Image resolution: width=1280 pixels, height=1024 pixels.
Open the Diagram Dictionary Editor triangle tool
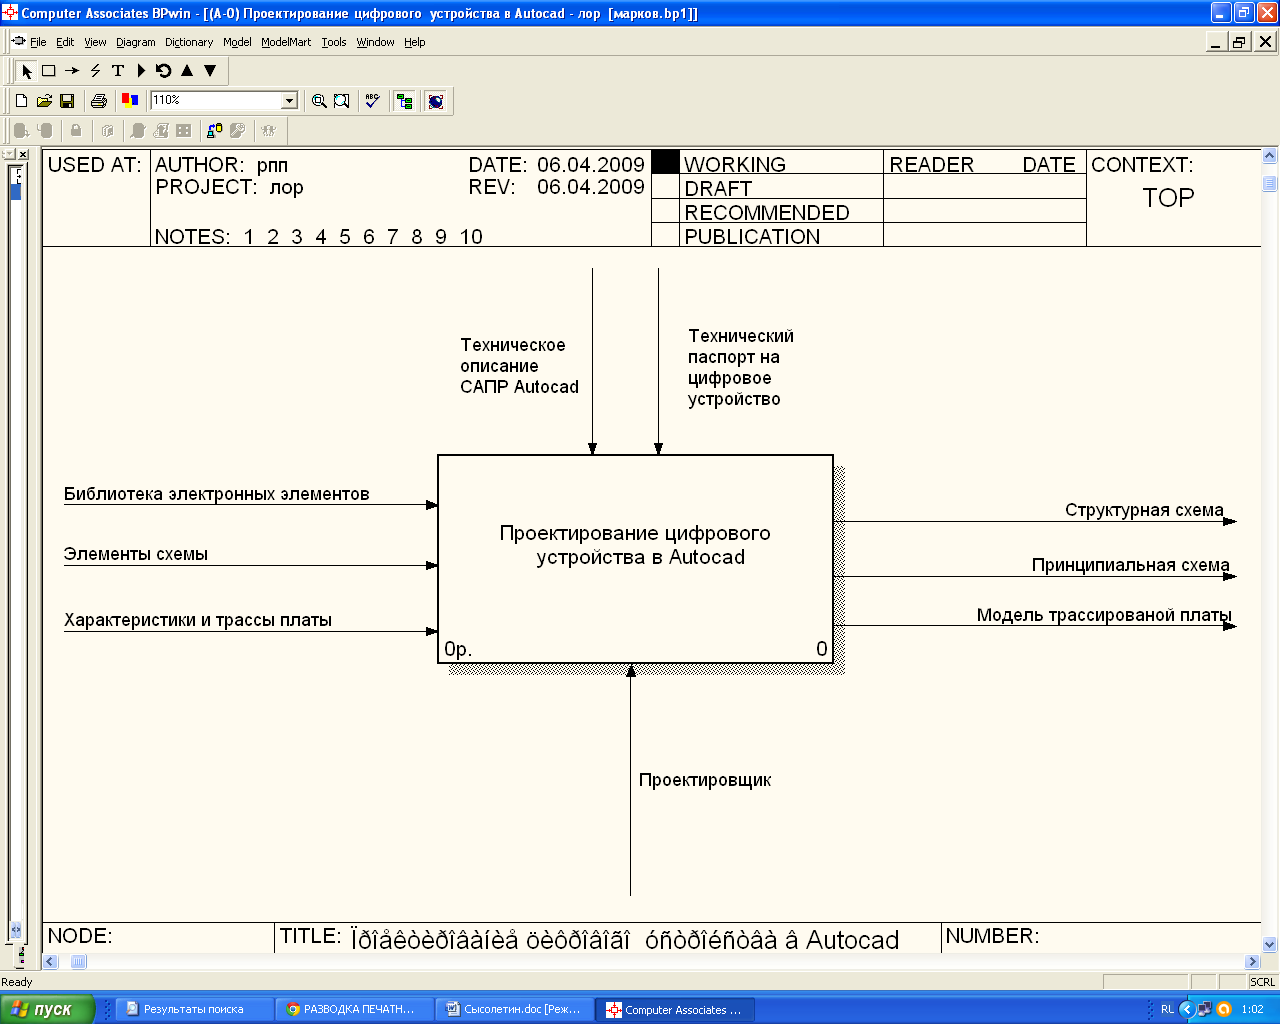pos(141,71)
